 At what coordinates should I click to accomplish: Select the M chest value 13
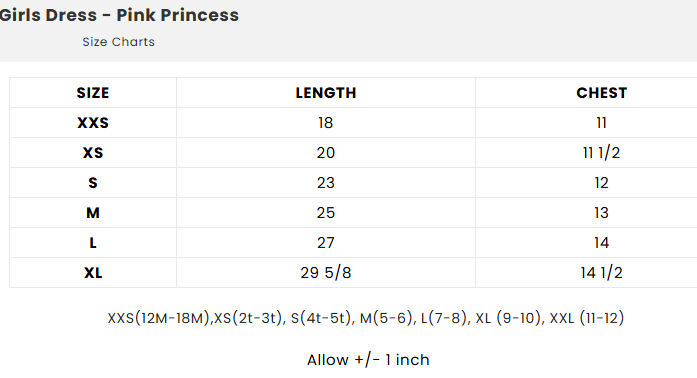601,213
